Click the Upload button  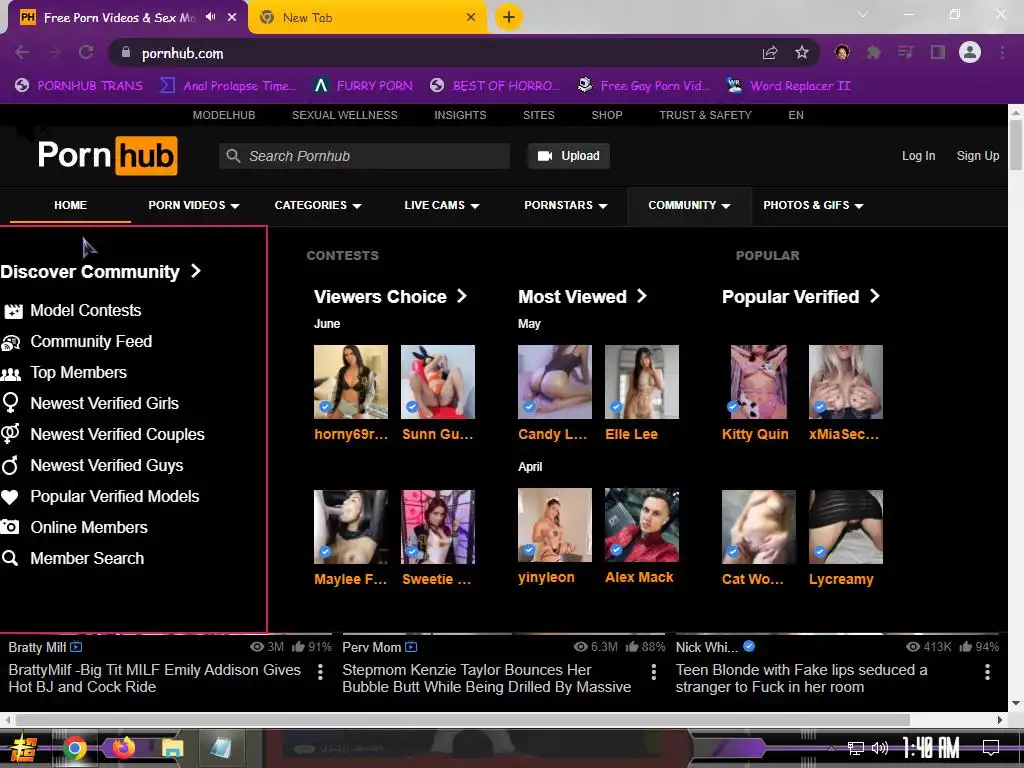[x=569, y=156]
